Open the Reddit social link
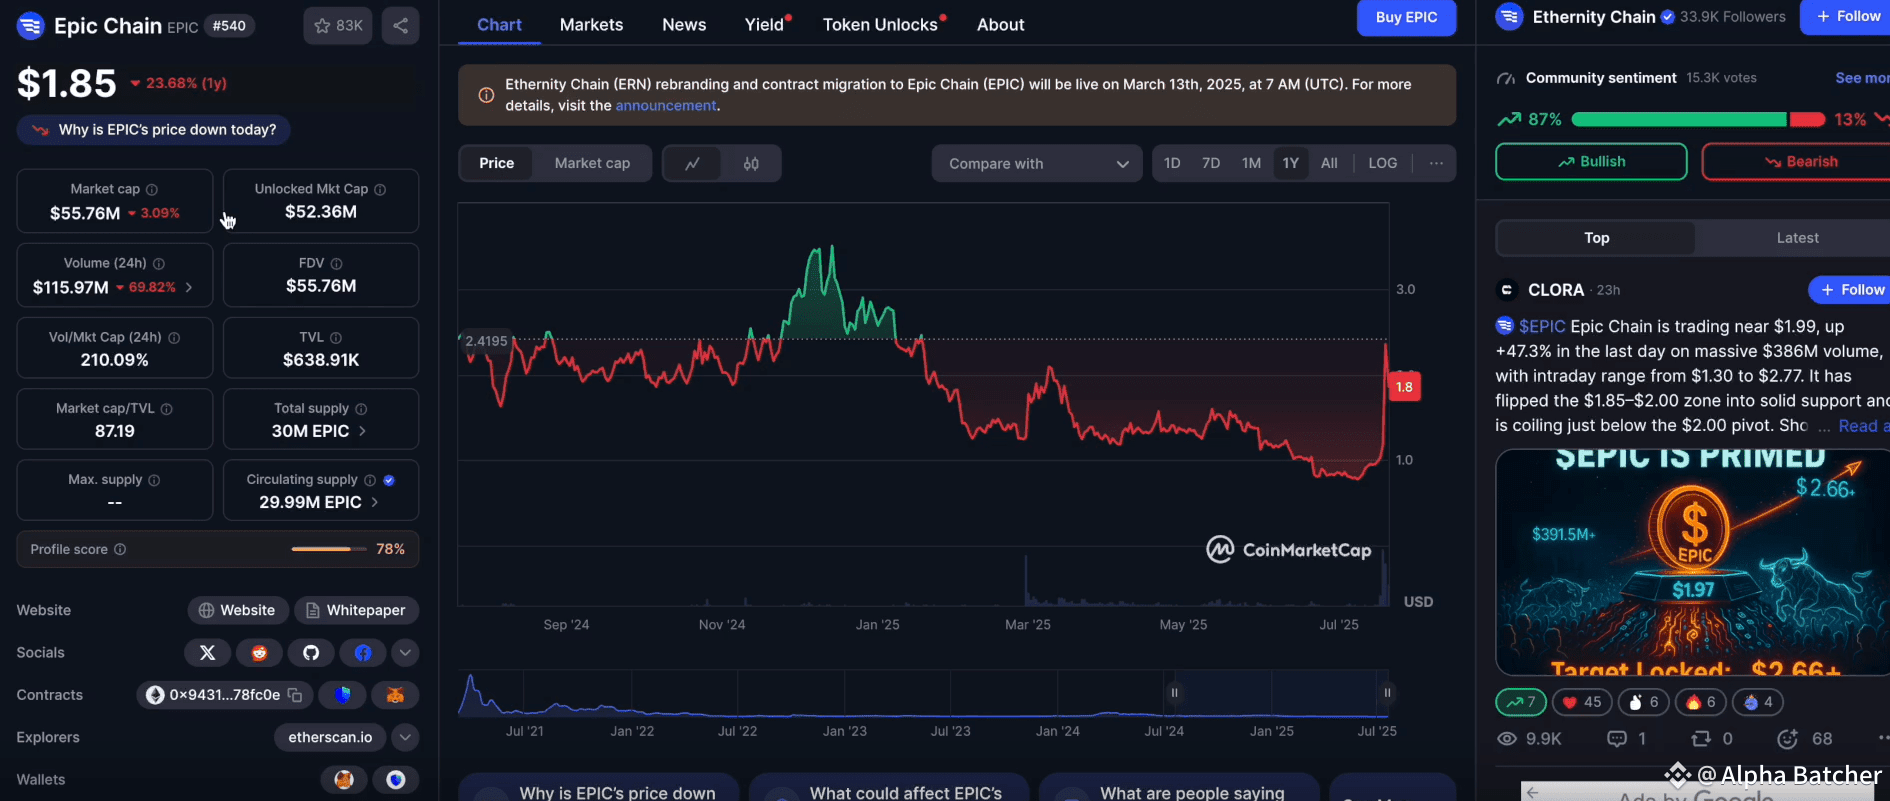Viewport: 1890px width, 801px height. [x=259, y=653]
